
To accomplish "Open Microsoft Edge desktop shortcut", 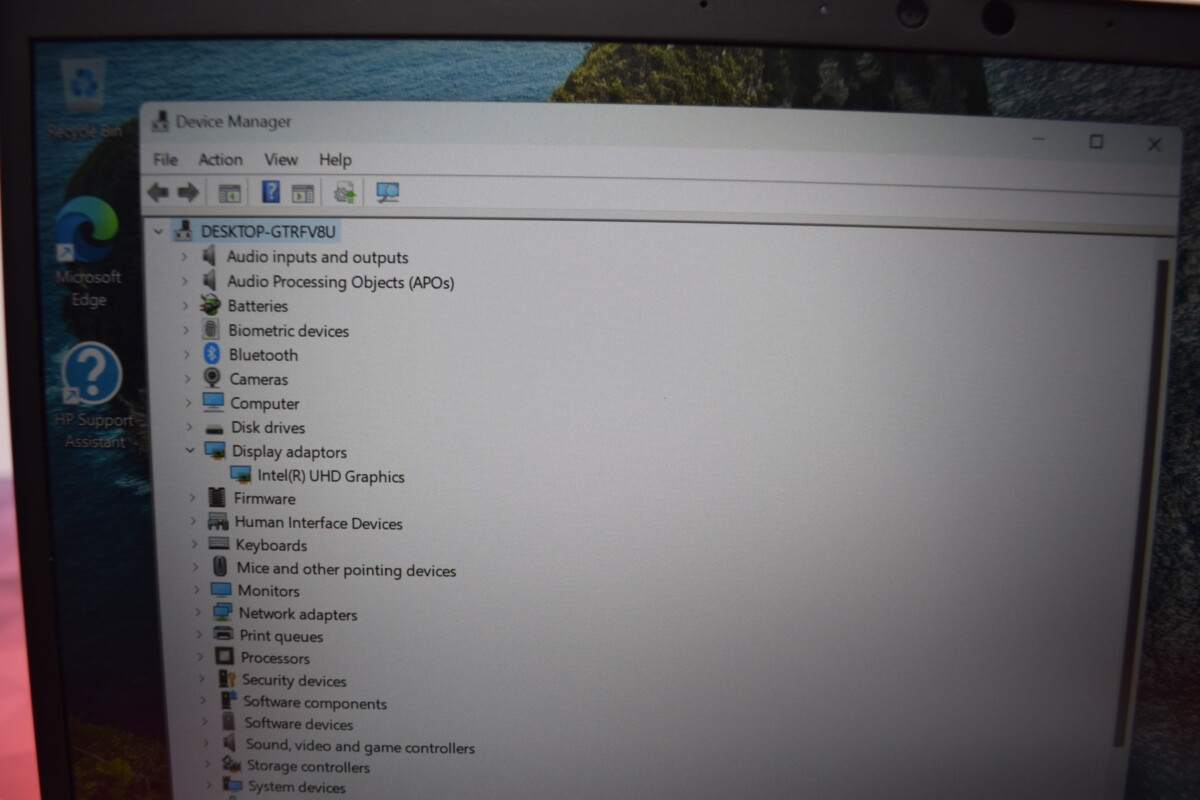I will [87, 252].
